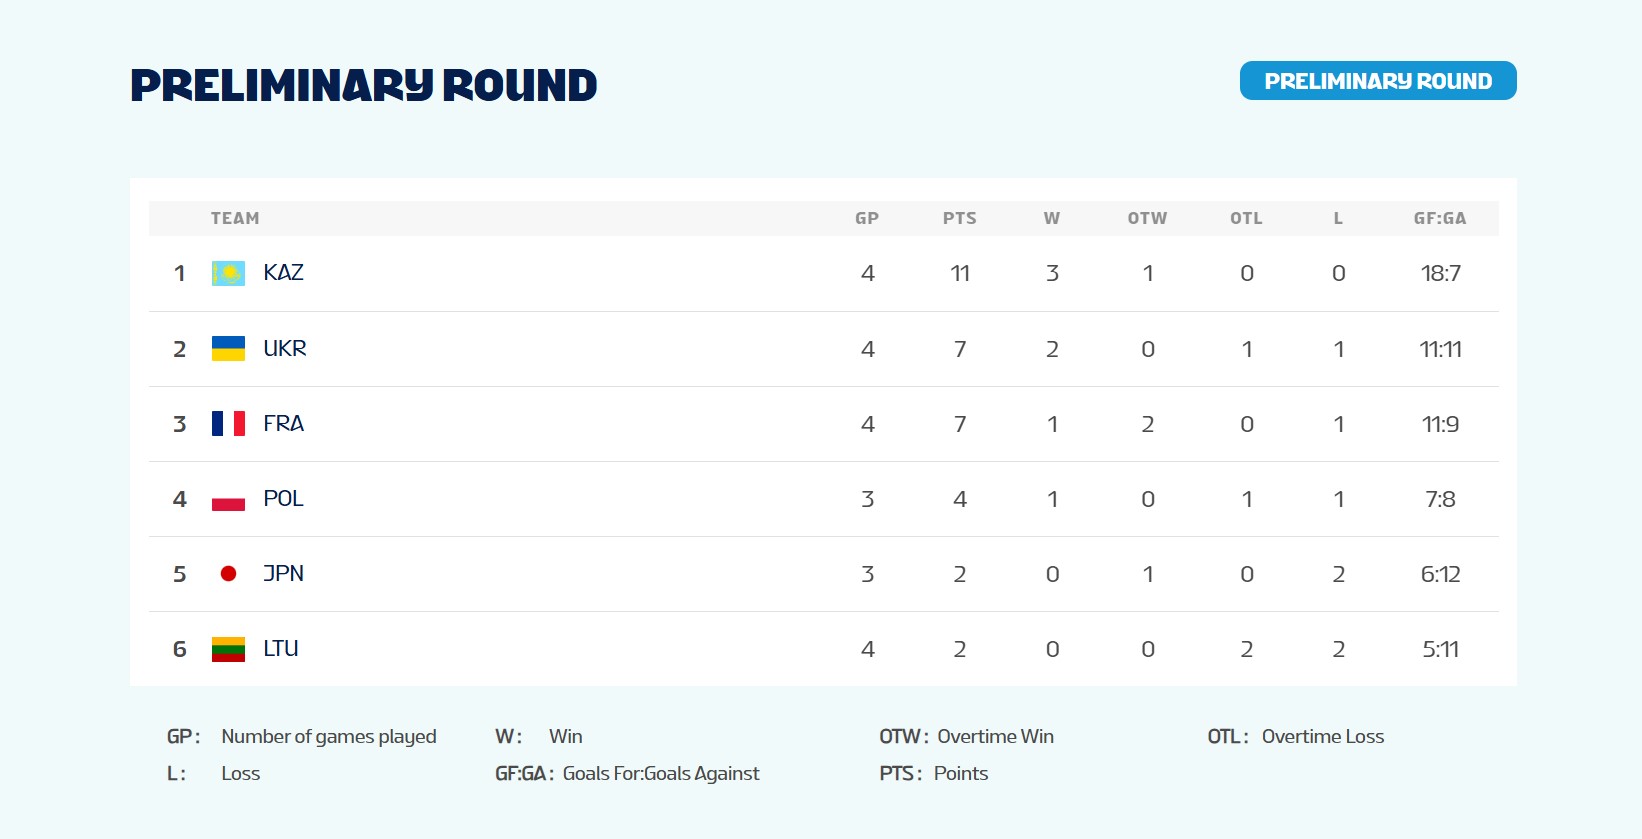The height and width of the screenshot is (839, 1642).
Task: Open the LTU team name
Action: click(281, 648)
